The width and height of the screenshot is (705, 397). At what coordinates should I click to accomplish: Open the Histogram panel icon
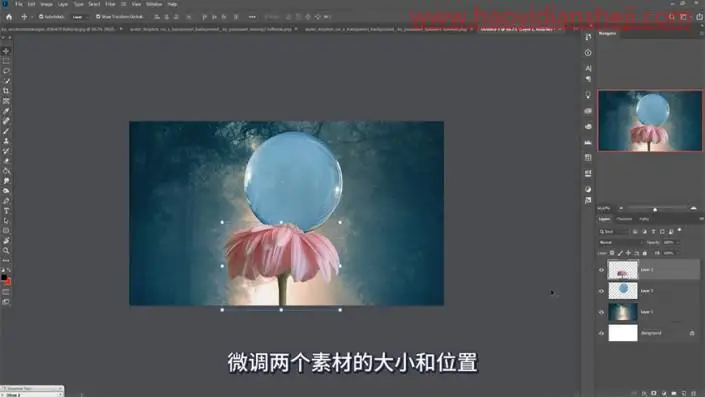point(588,142)
